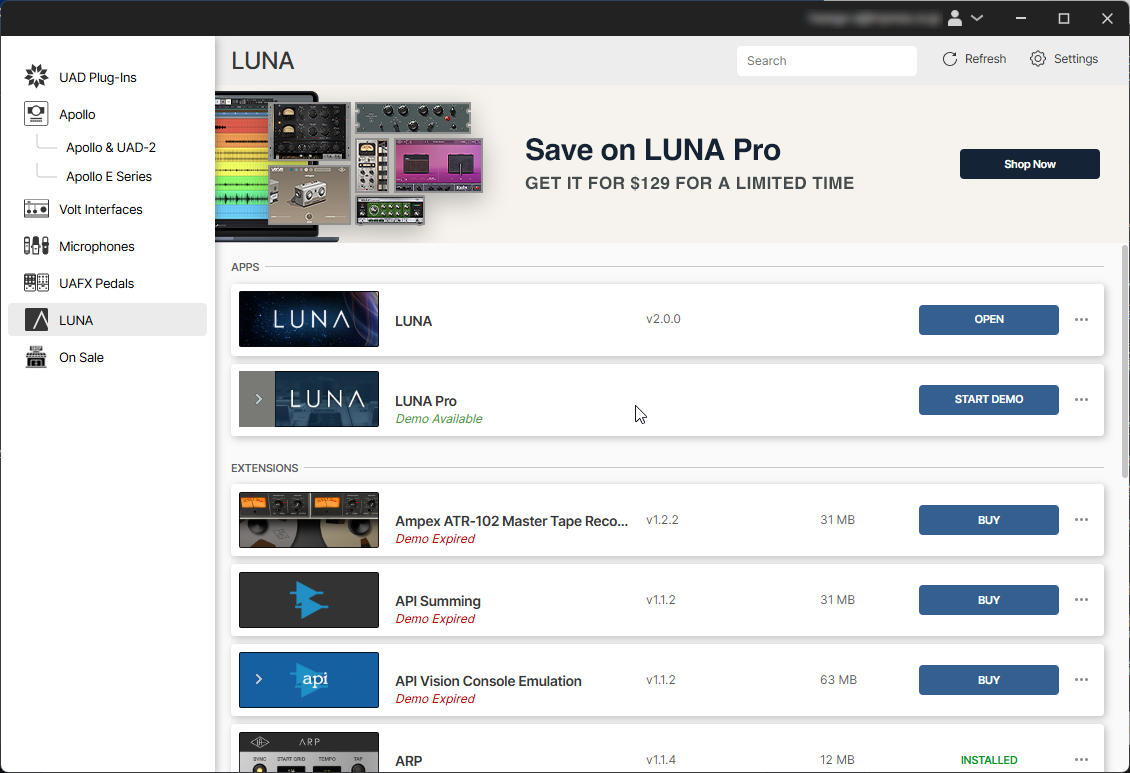Open the account dropdown arrow

coord(977,18)
